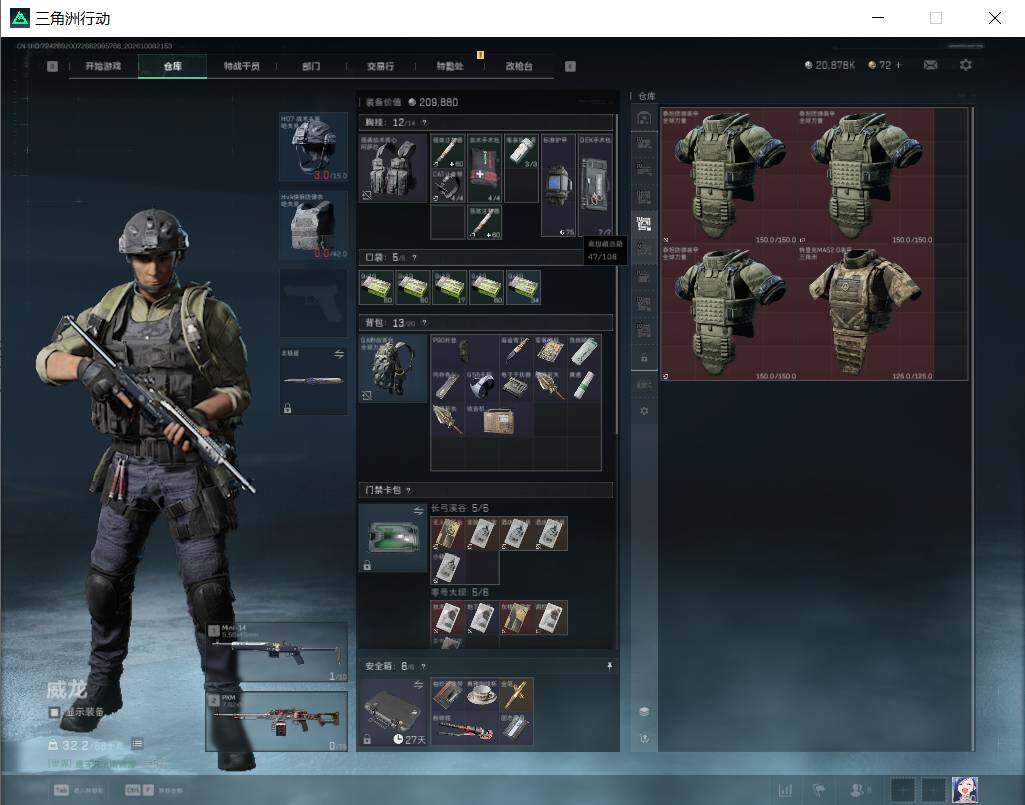Viewport: 1025px width, 805px height.
Task: Click the help icon beside 门禁卡包
Action: pyautogui.click(x=409, y=490)
